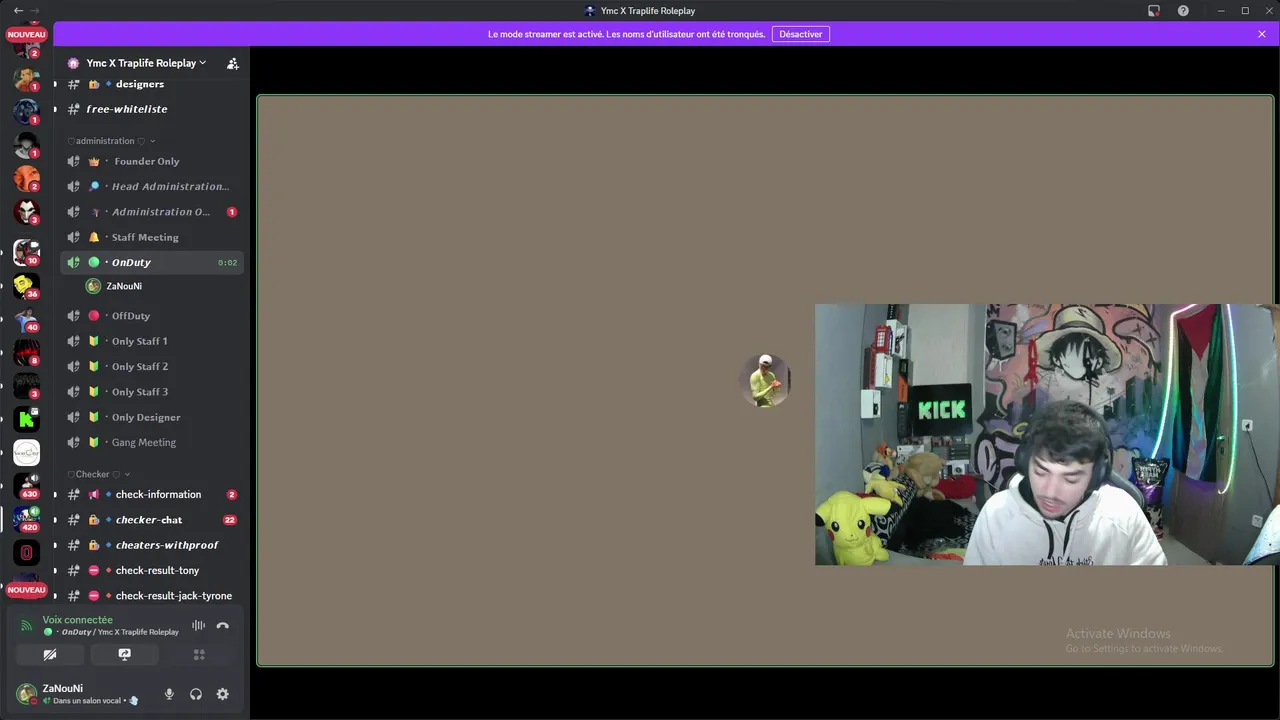The width and height of the screenshot is (1280, 720).
Task: Open the inbox icon in the title bar
Action: click(1154, 11)
